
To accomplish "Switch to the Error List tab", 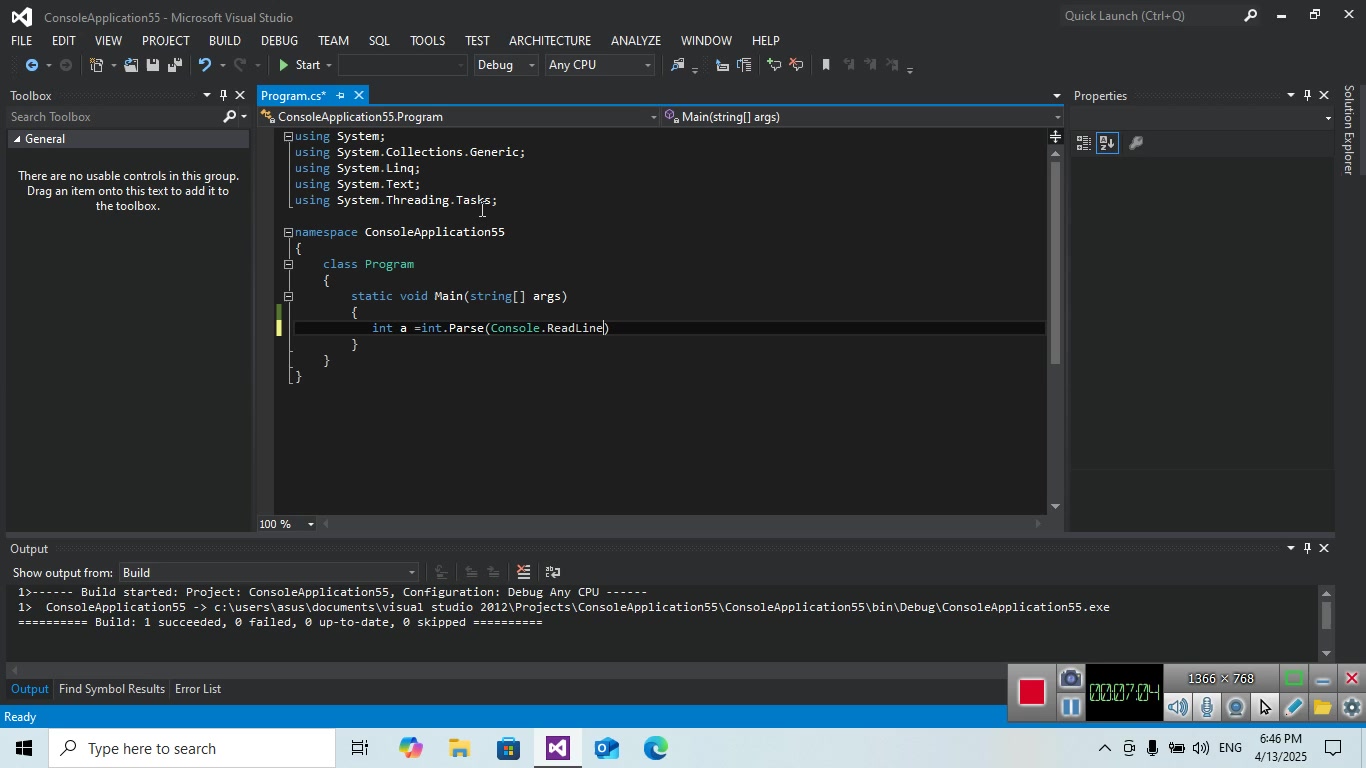I will click(x=197, y=689).
